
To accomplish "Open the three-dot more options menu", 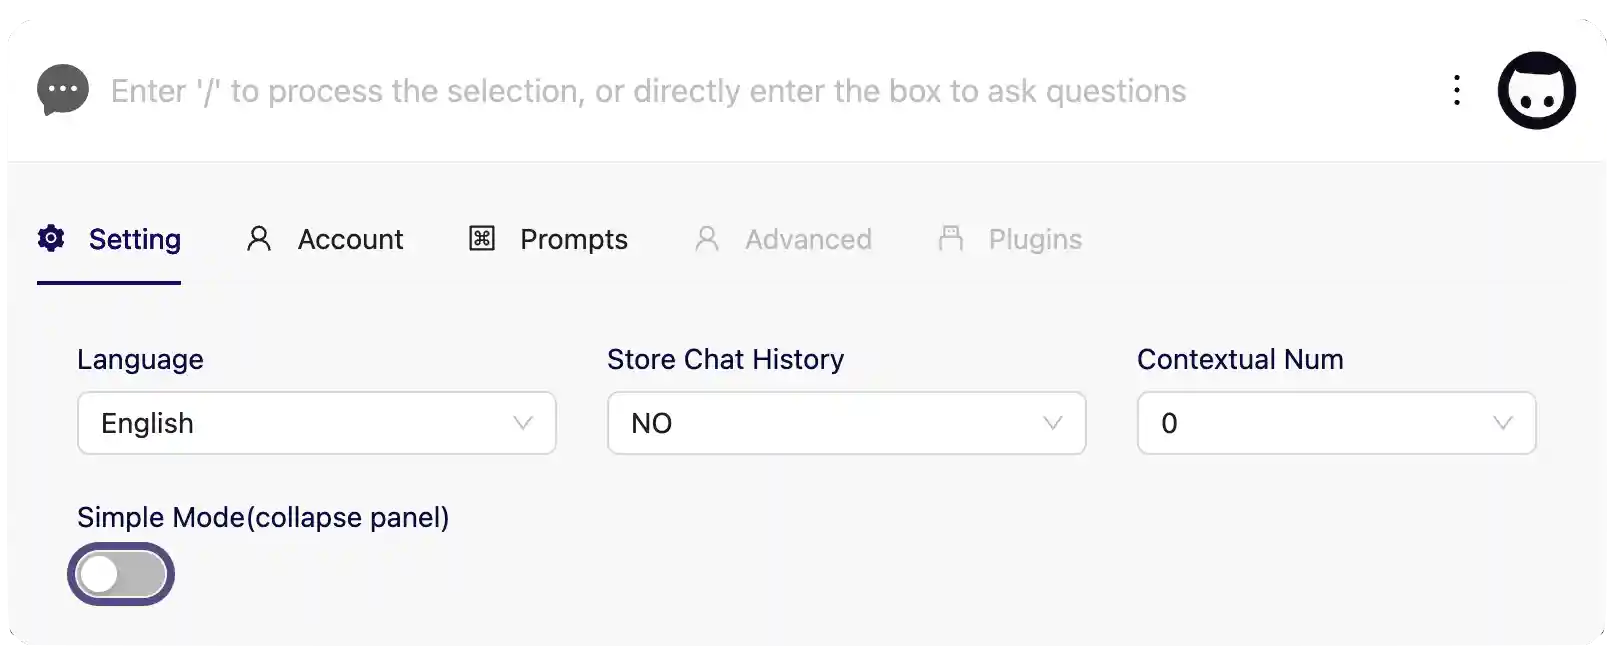I will 1457,90.
